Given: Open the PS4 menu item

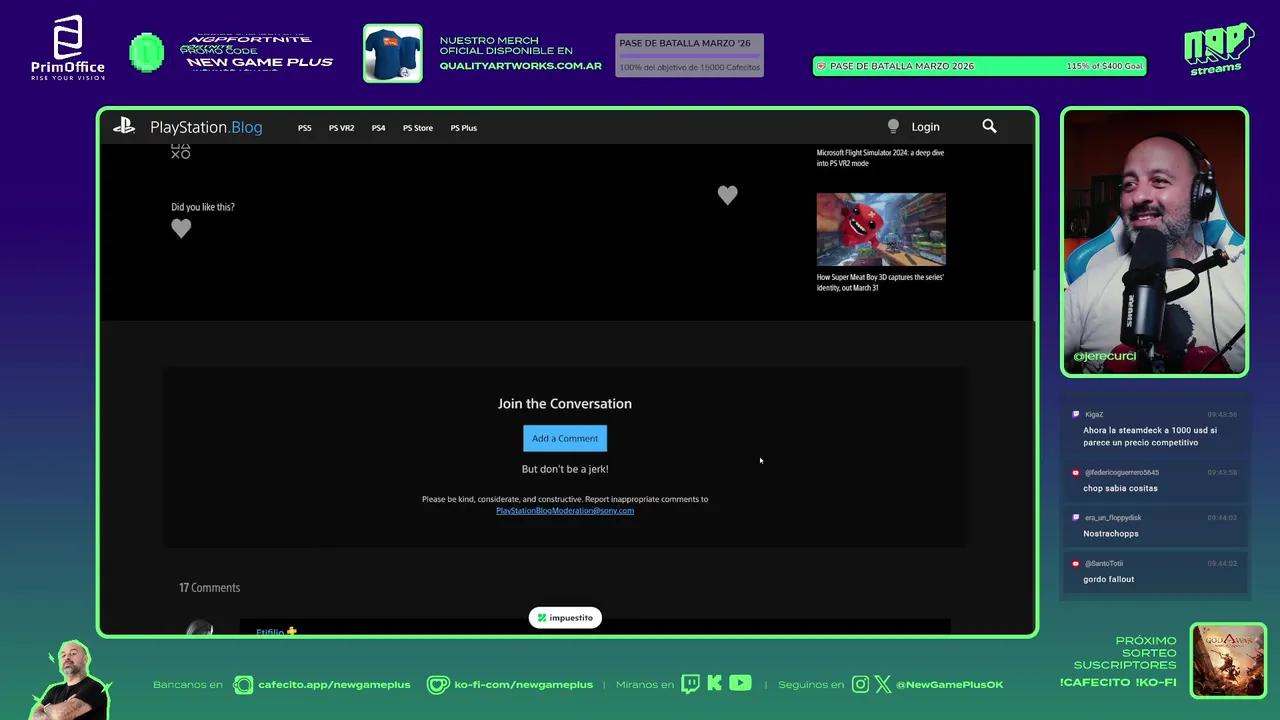Looking at the screenshot, I should tap(378, 128).
